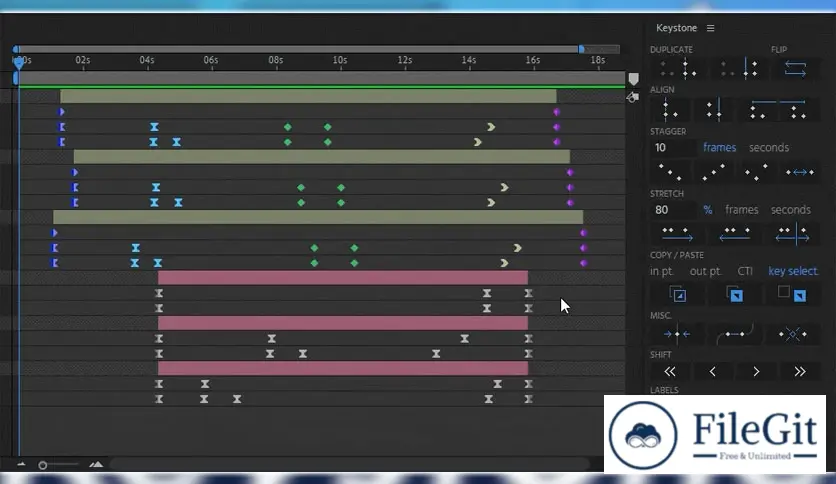The height and width of the screenshot is (484, 836).
Task: Click Misc curve easing icon
Action: pos(735,334)
